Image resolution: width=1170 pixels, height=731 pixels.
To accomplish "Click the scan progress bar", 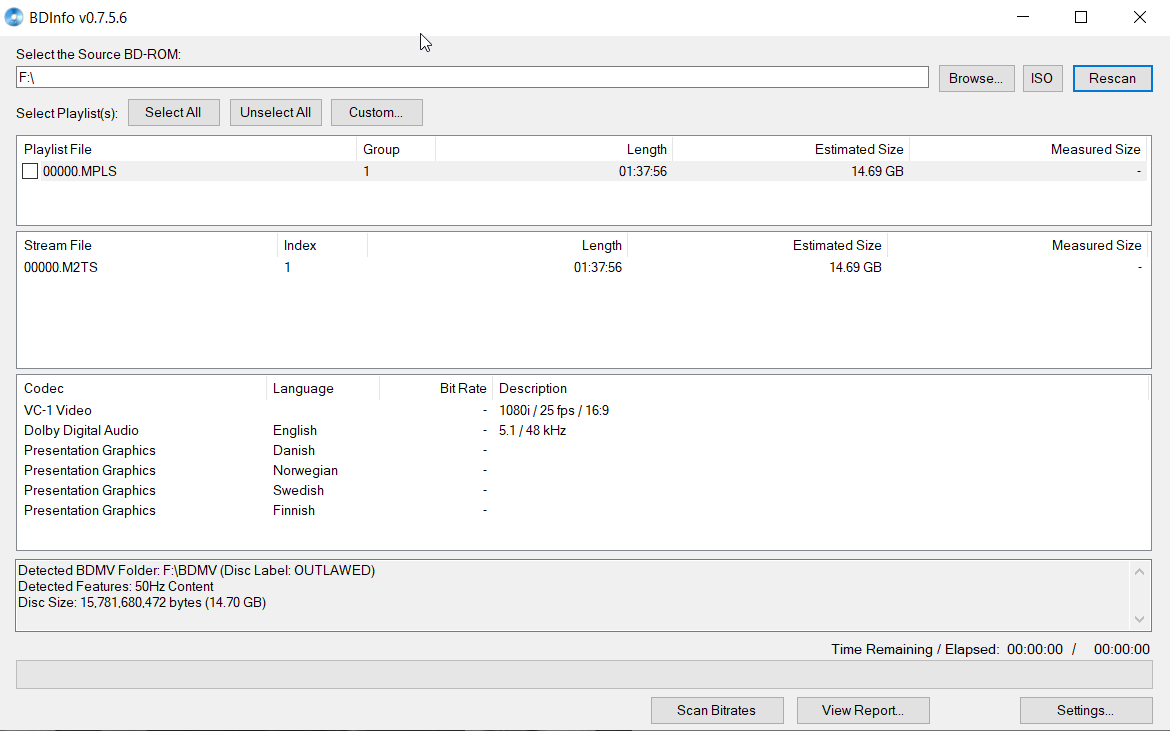I will [x=584, y=674].
